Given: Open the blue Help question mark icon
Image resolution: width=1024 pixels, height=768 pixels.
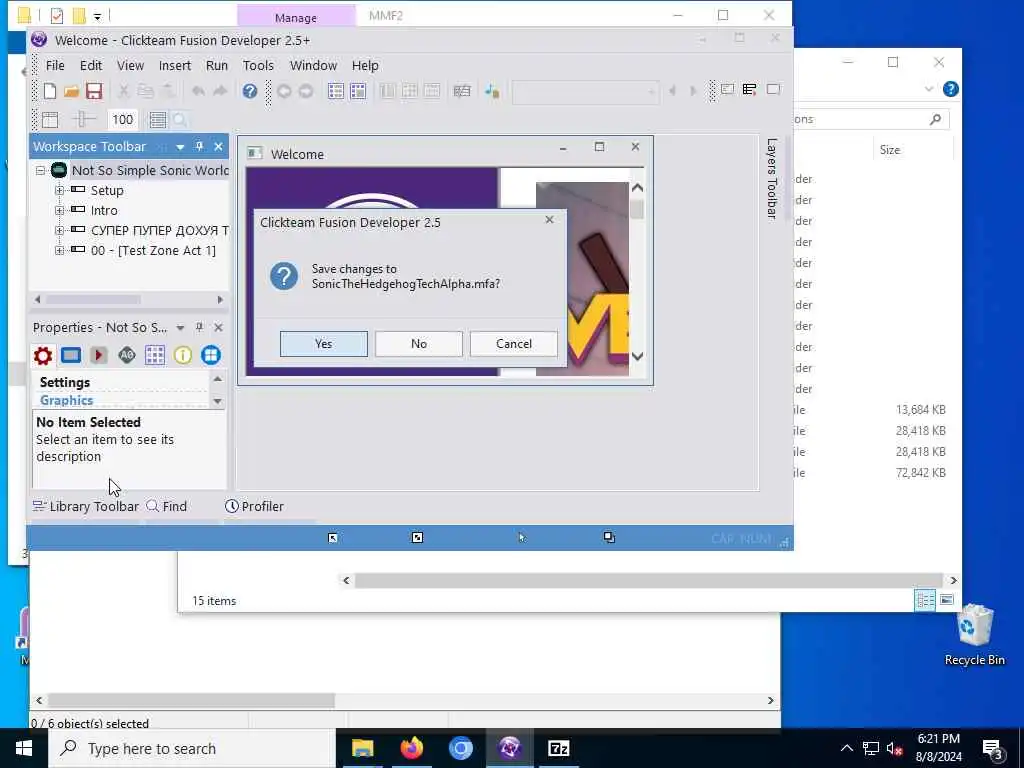Looking at the screenshot, I should pyautogui.click(x=249, y=91).
